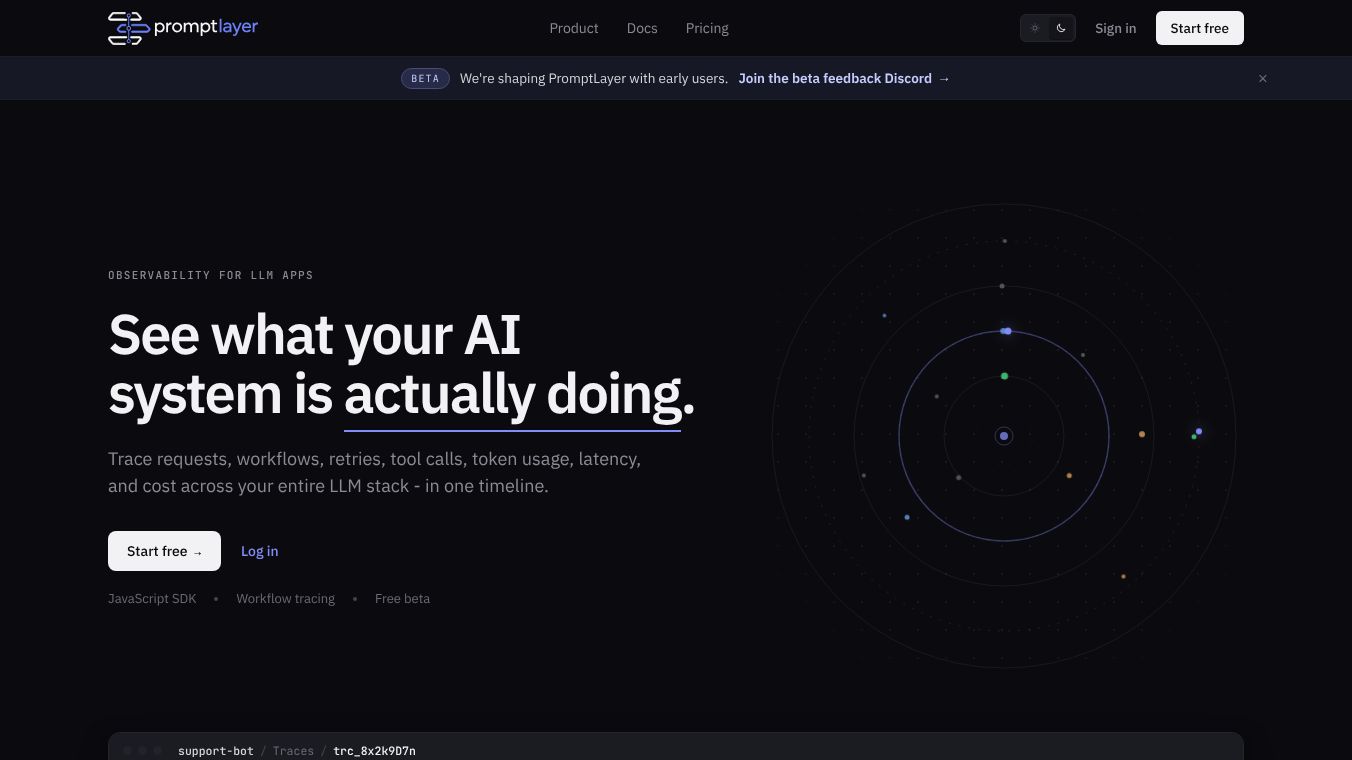Select the Traces breadcrumb item
This screenshot has width=1352, height=760.
click(293, 751)
